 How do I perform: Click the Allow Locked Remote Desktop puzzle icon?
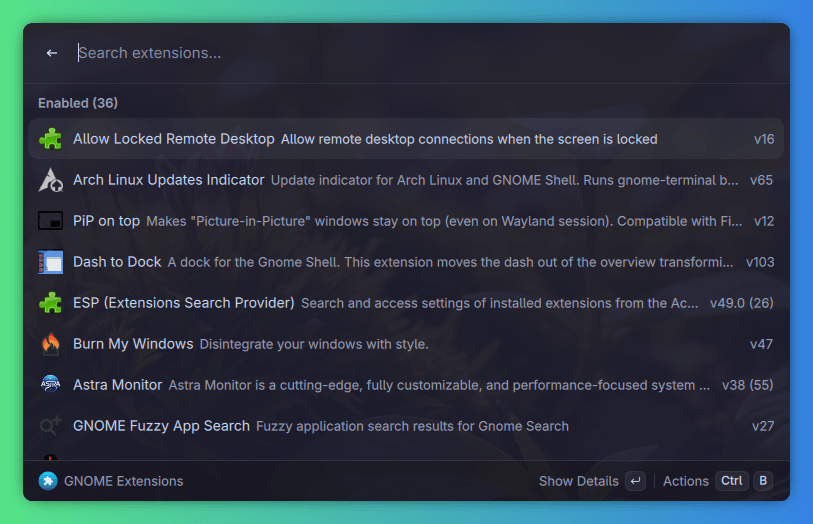click(x=50, y=139)
